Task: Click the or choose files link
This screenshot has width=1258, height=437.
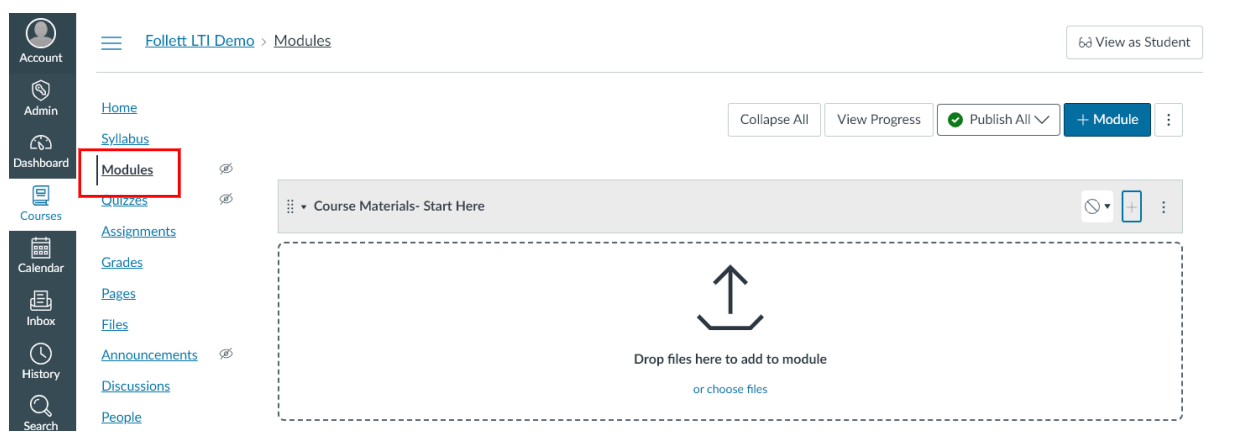Action: click(x=730, y=389)
